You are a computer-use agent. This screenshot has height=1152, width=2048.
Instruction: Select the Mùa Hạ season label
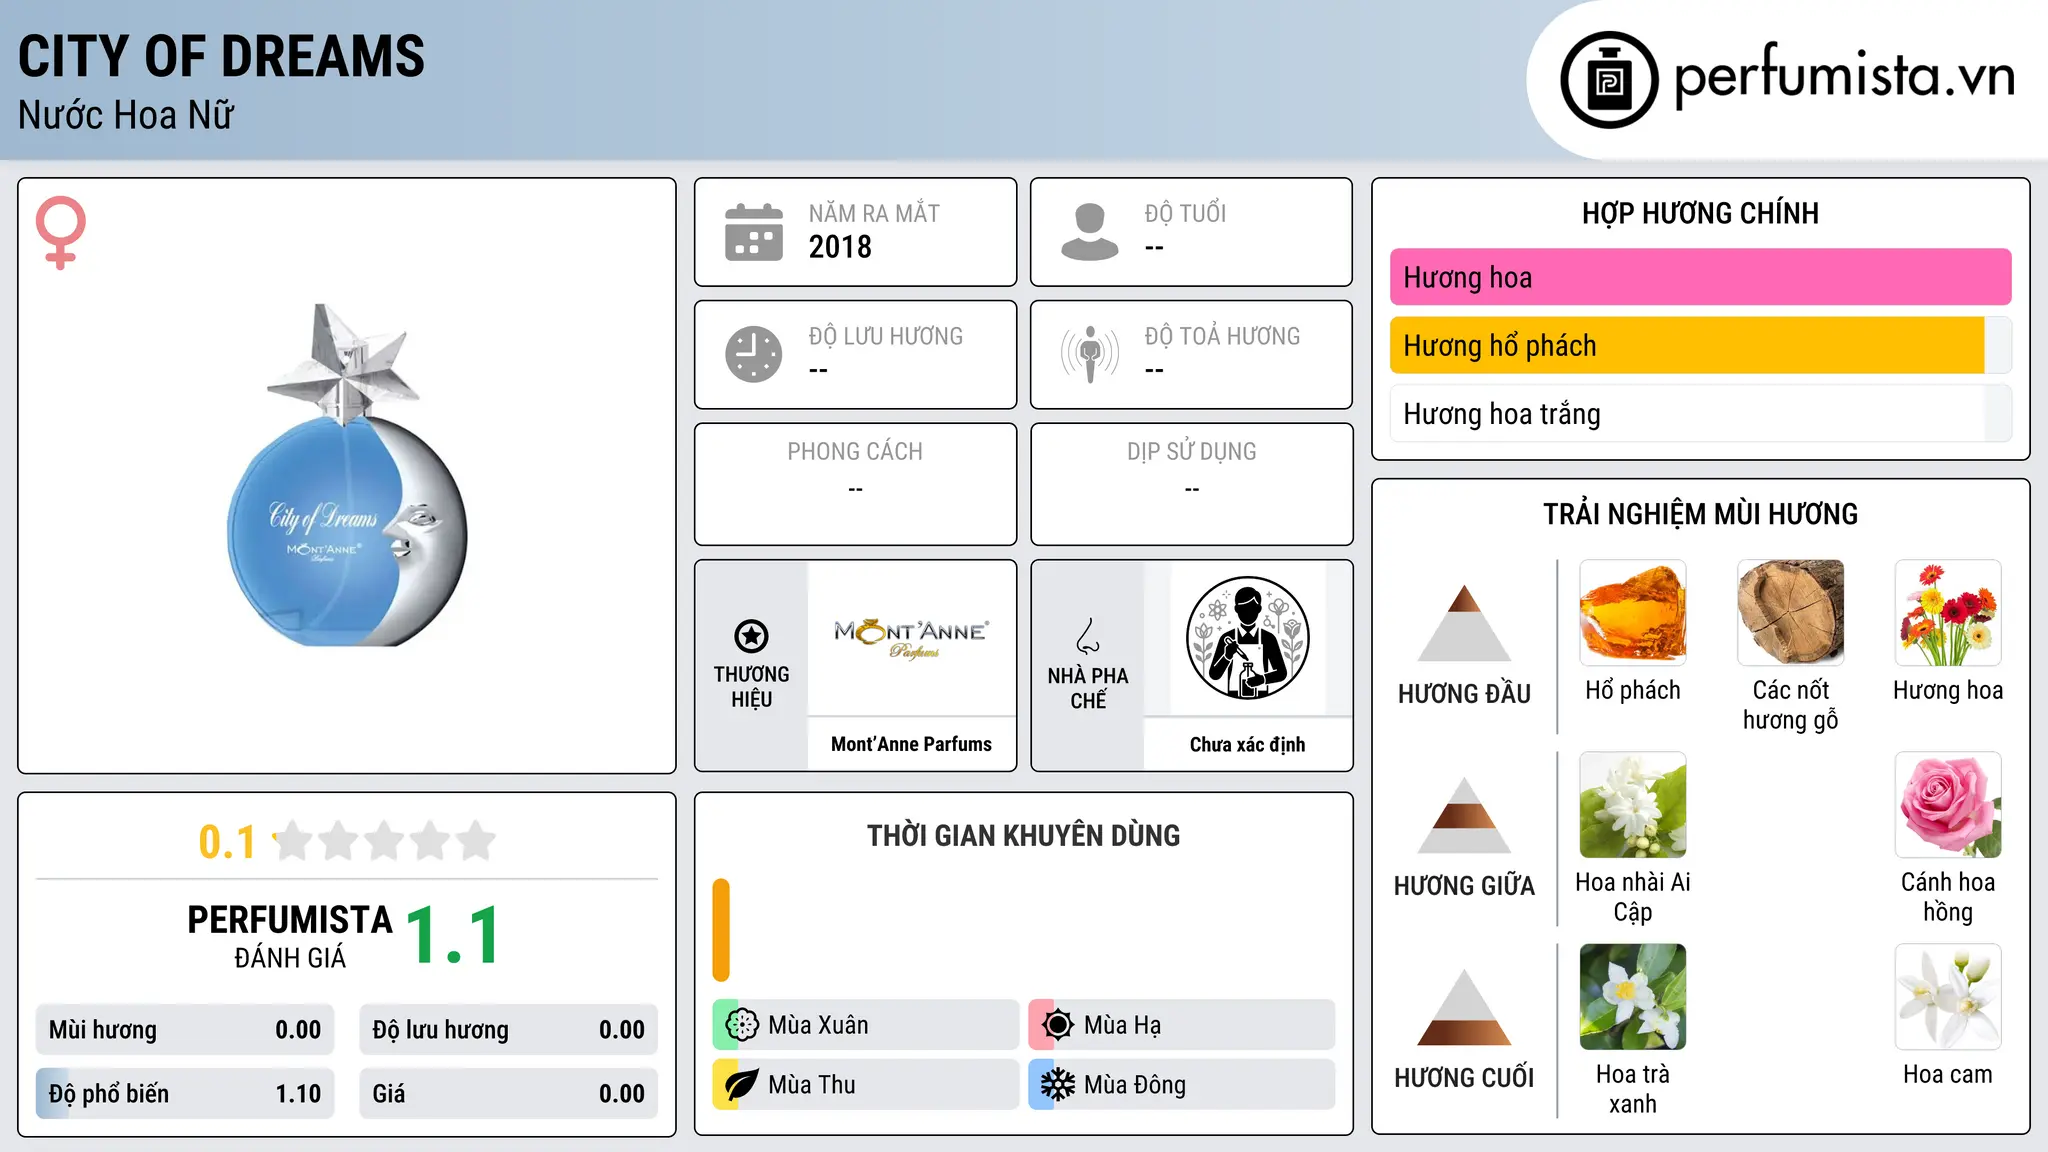pos(1123,1025)
